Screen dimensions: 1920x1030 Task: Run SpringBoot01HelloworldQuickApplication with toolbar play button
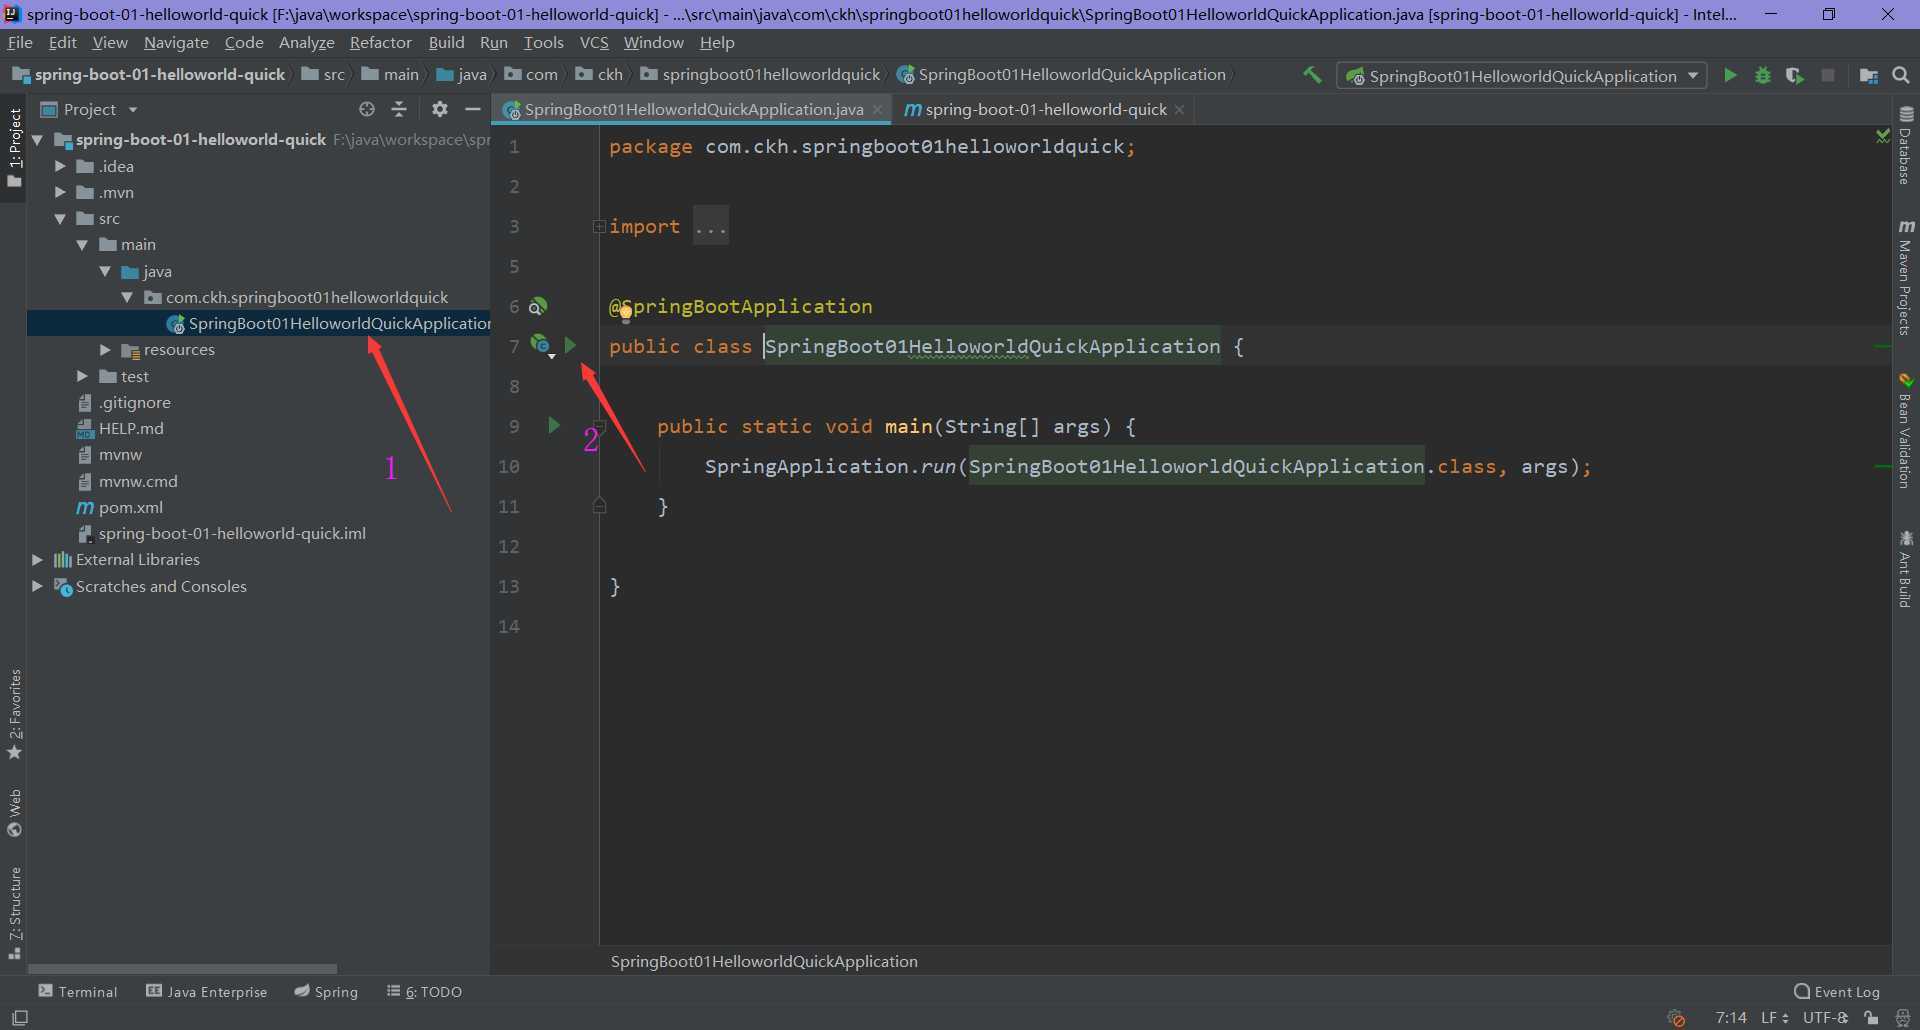[1730, 75]
